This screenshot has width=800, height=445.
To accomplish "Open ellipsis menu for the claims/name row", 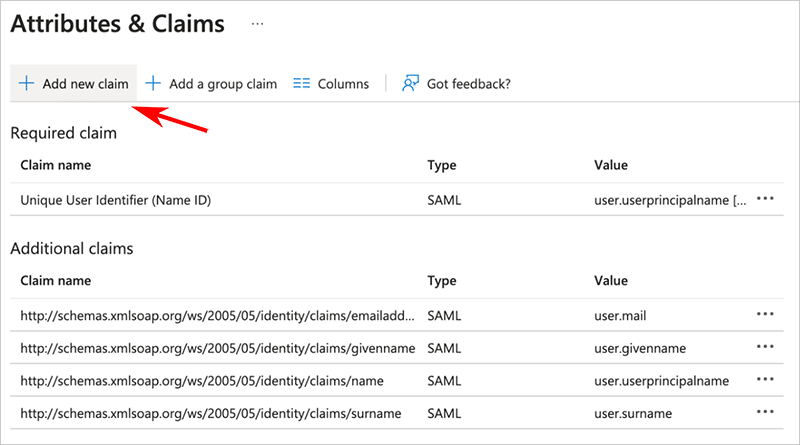I will tap(766, 380).
